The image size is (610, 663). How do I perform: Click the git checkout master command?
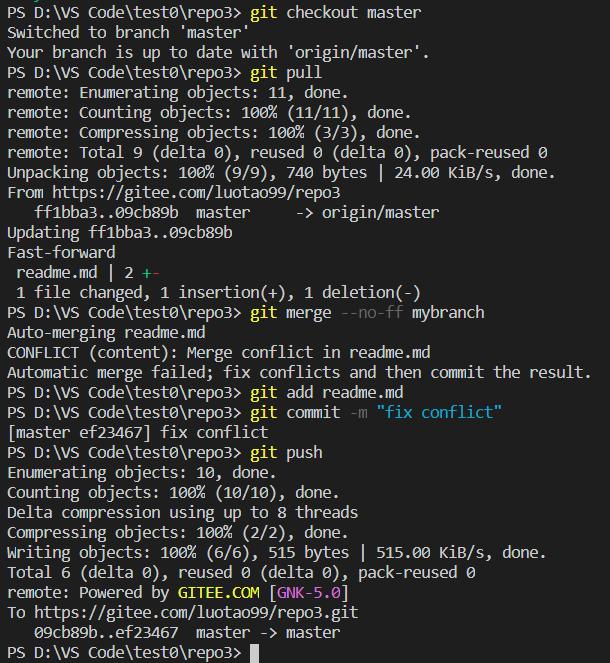(x=336, y=12)
